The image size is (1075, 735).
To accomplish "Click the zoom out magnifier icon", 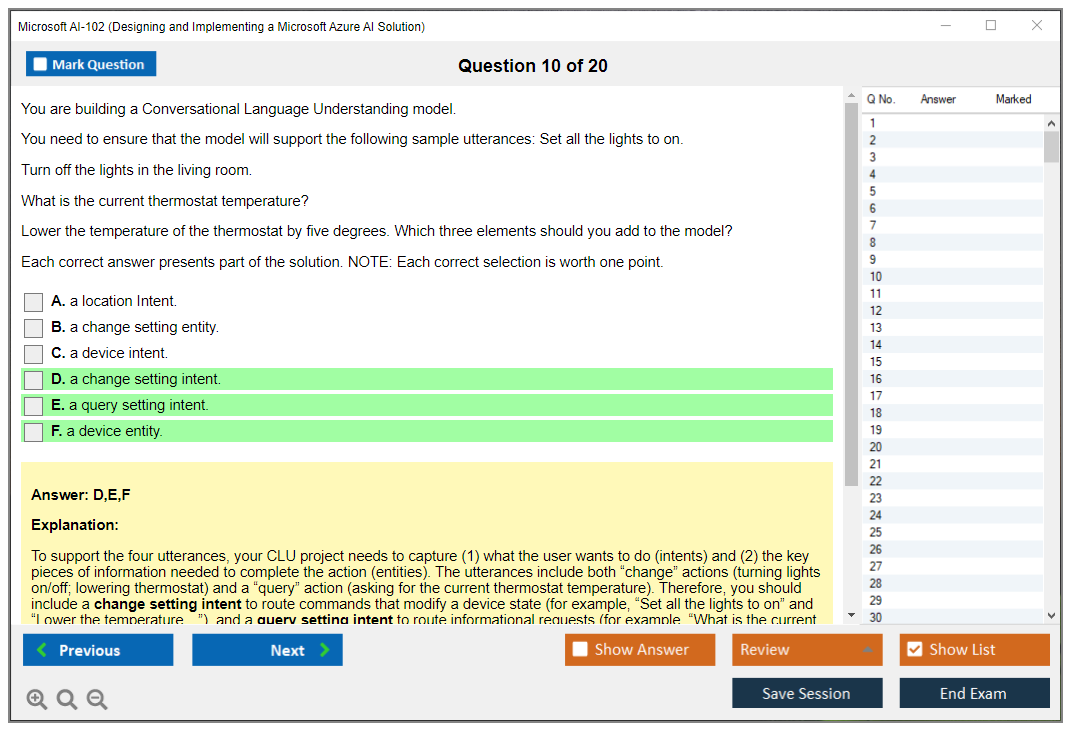I will (97, 700).
